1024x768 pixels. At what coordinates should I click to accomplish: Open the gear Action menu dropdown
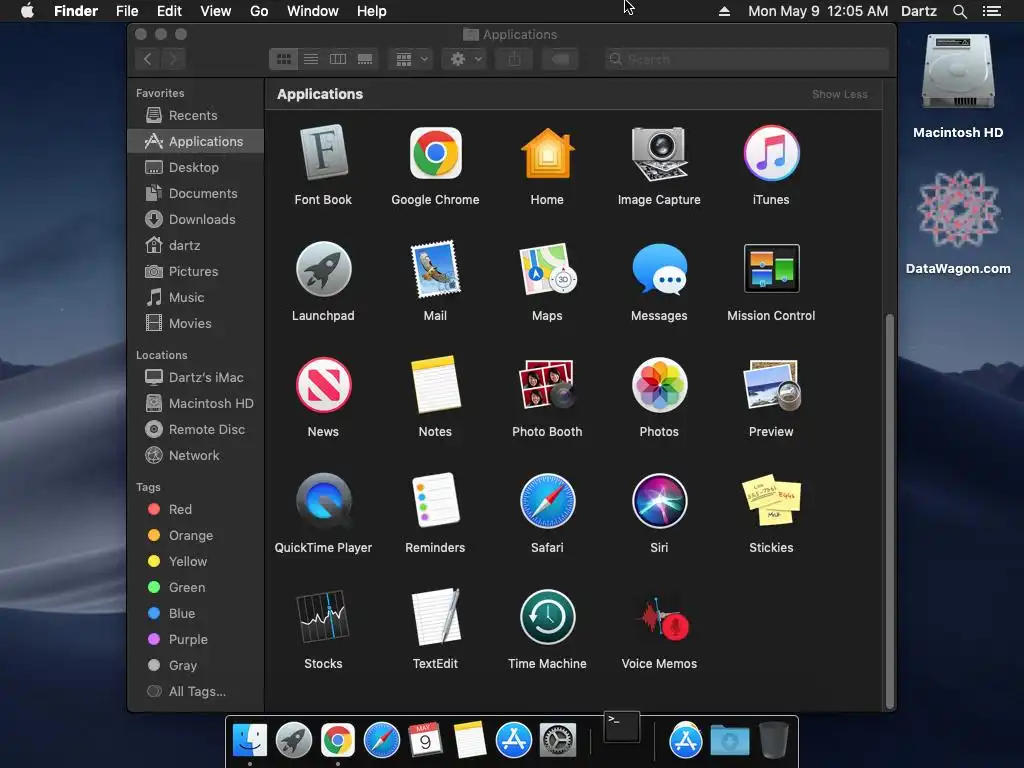[465, 59]
